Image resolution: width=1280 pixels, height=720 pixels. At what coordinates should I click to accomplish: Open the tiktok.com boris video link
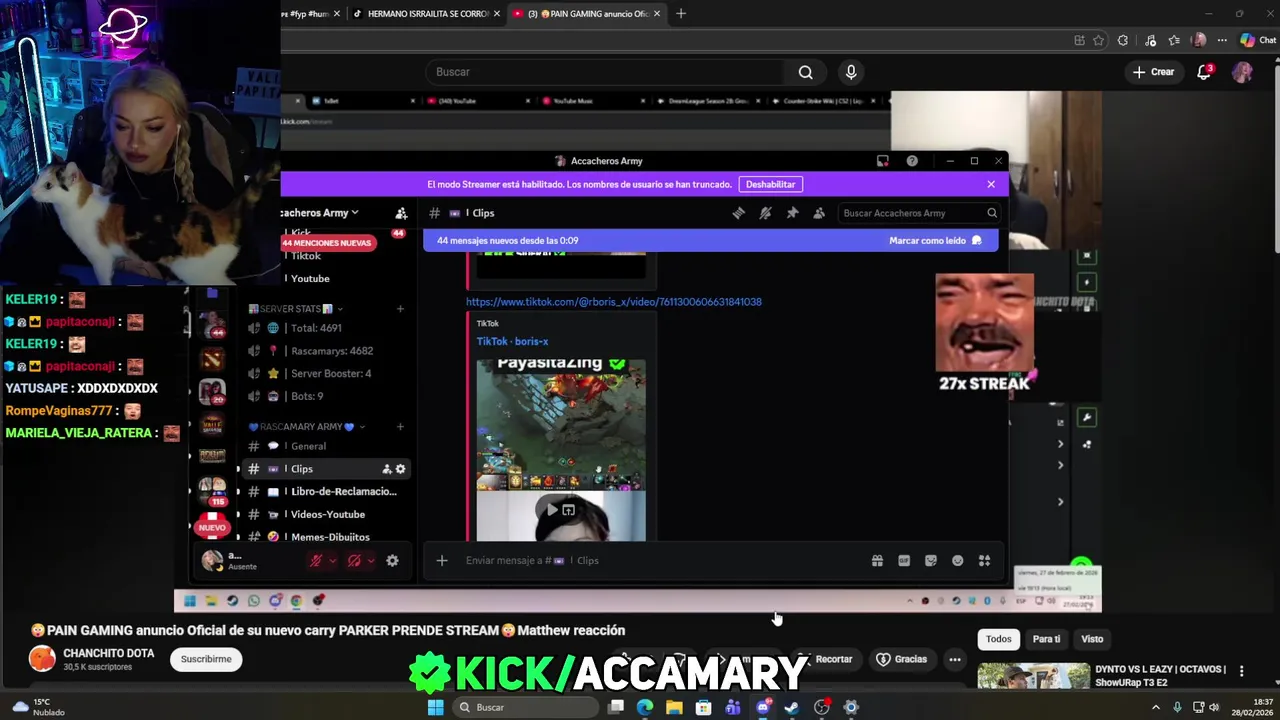613,302
